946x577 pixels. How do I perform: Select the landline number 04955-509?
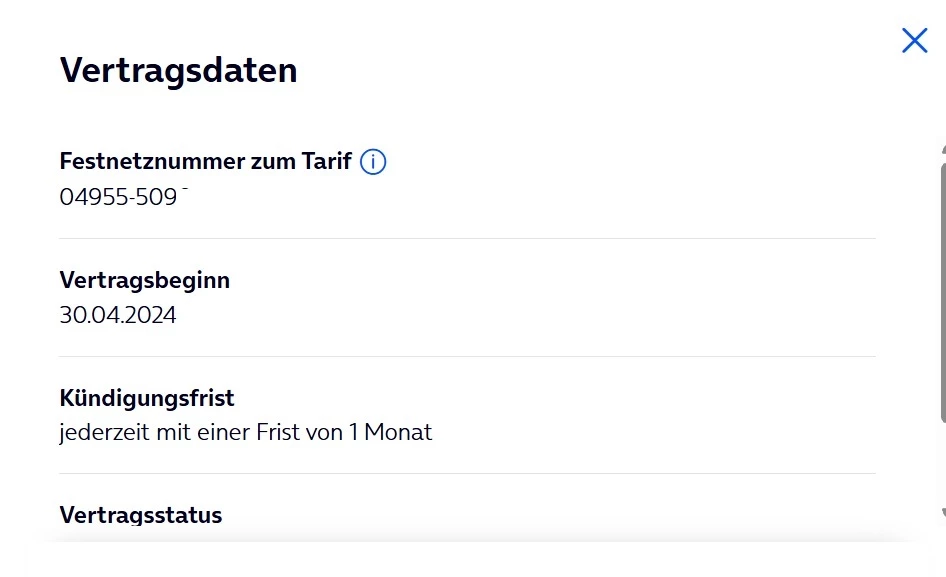[x=119, y=197]
